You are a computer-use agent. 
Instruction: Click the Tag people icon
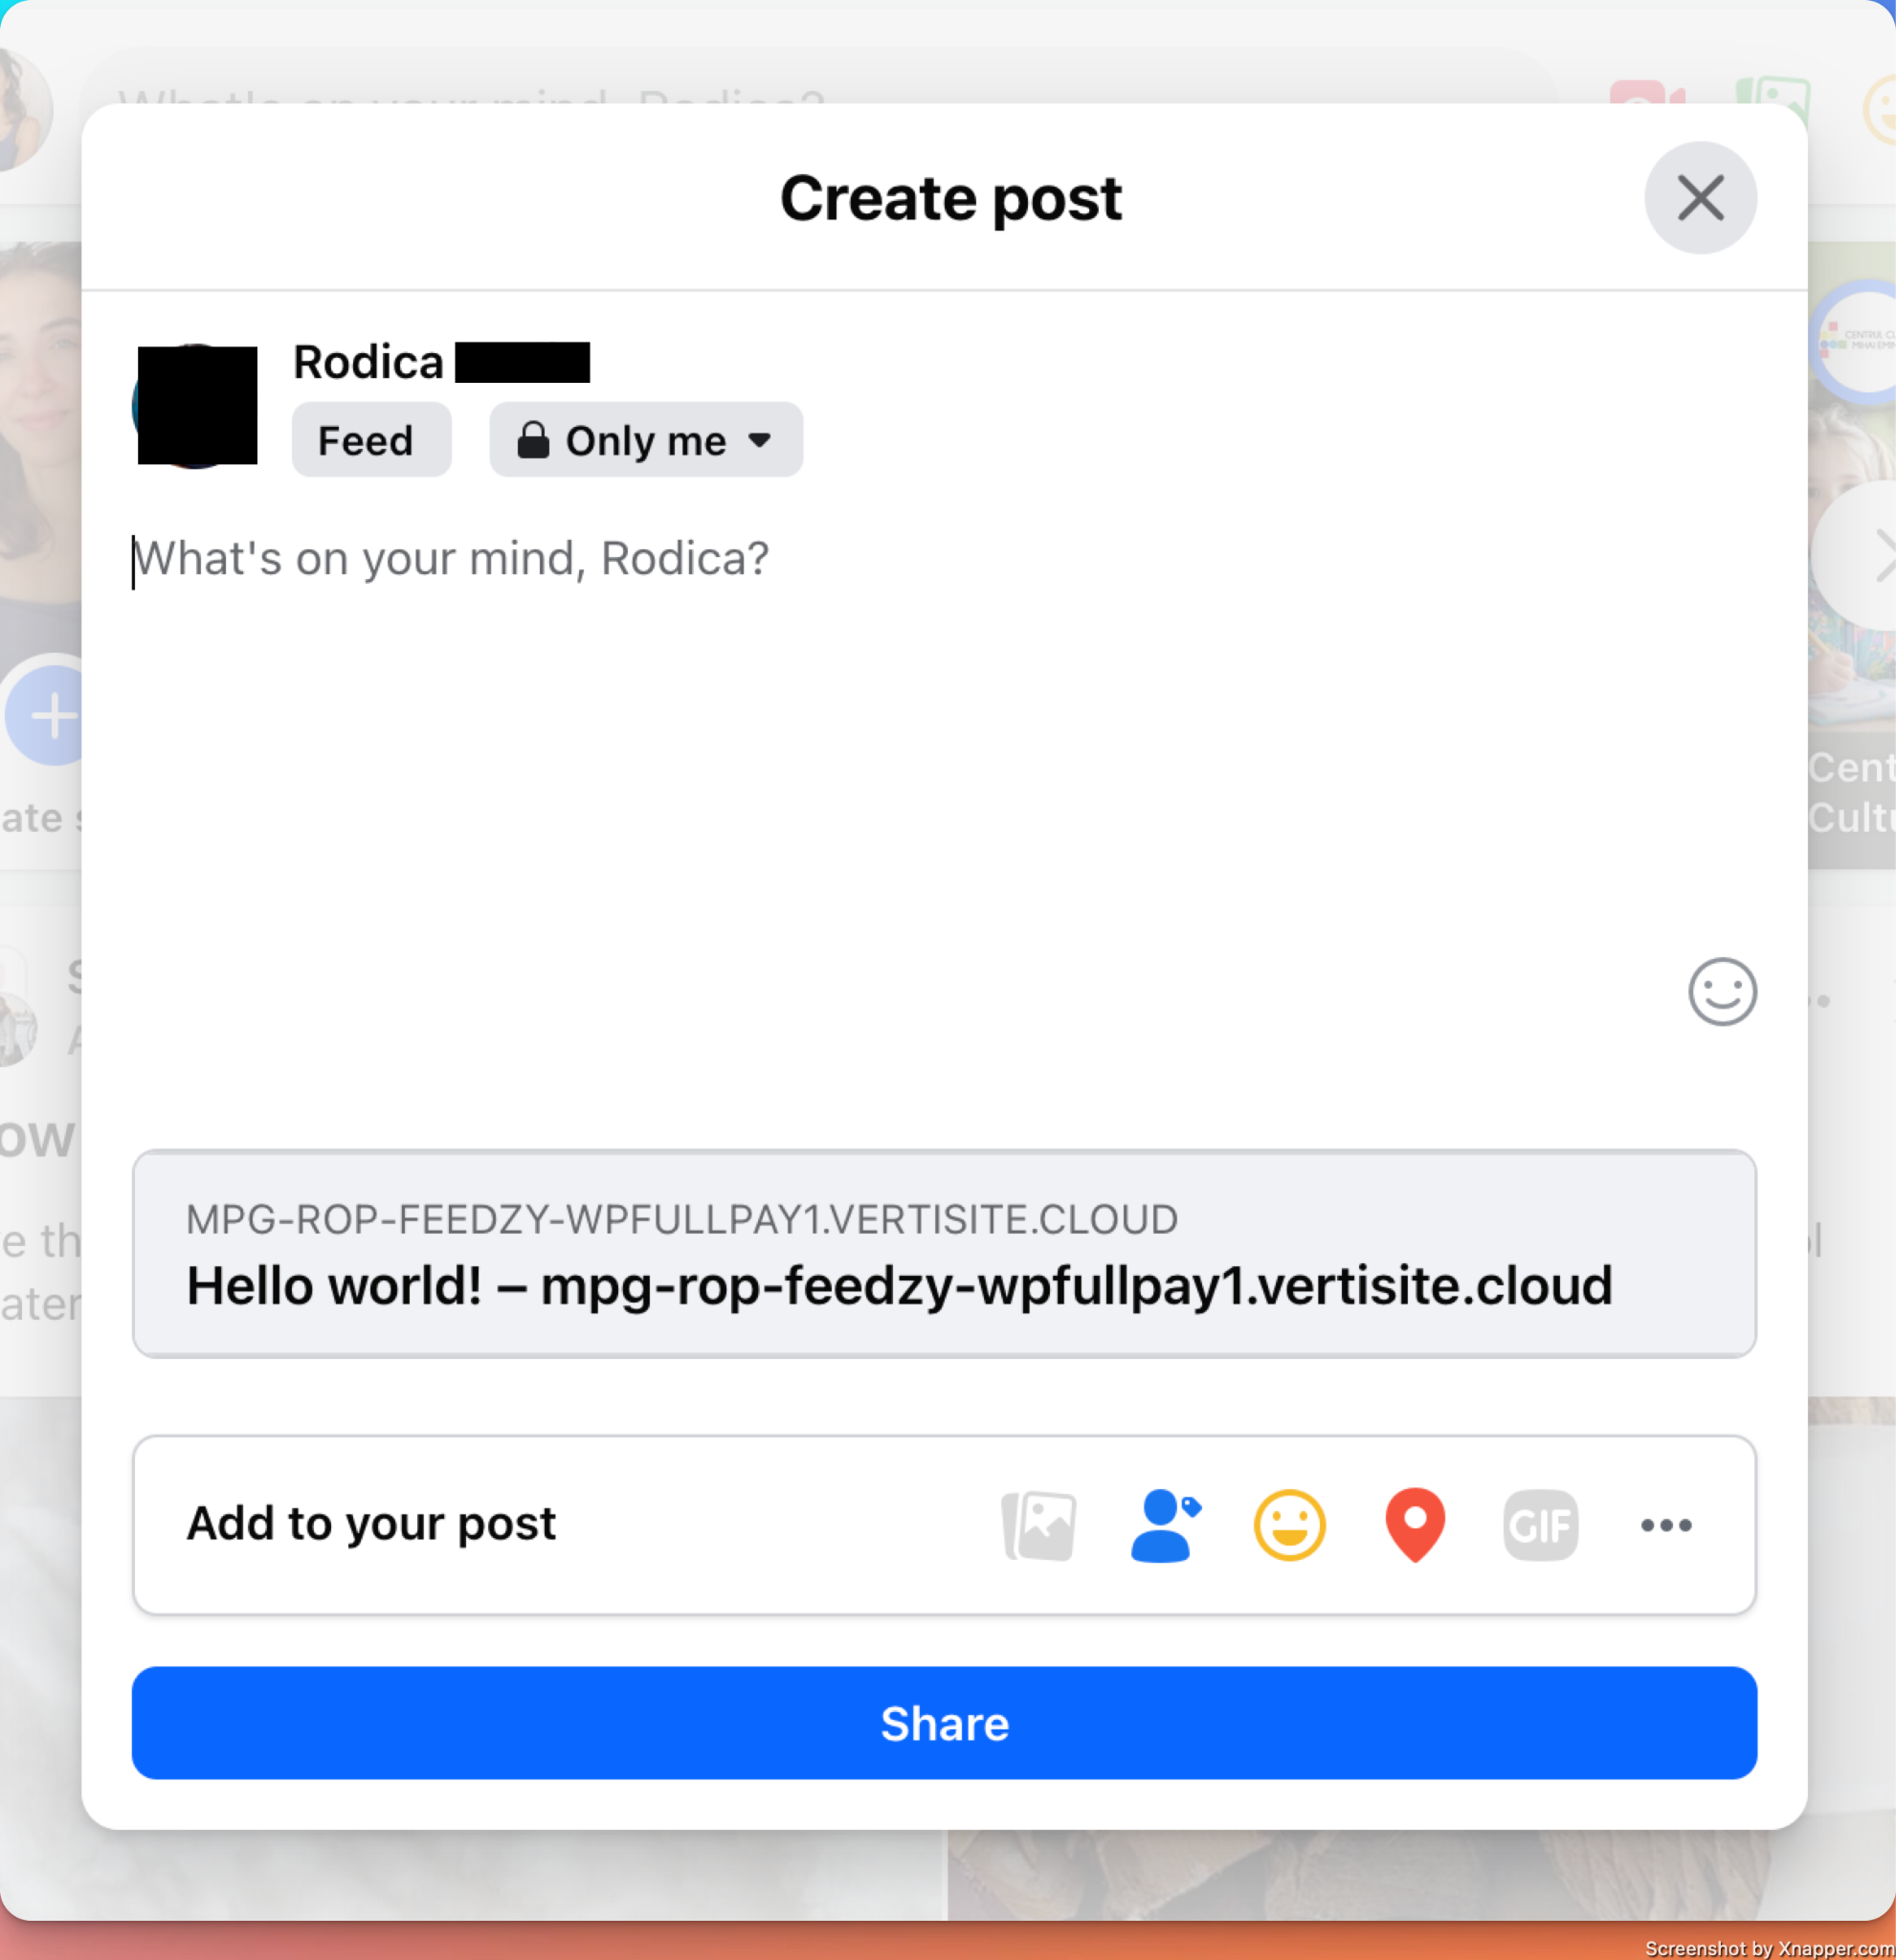click(x=1165, y=1525)
